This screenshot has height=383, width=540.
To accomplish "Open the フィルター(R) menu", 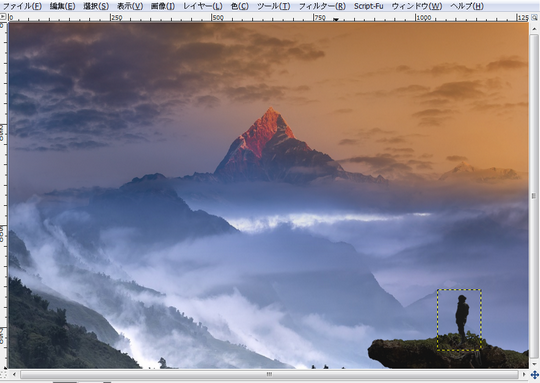I will (322, 6).
